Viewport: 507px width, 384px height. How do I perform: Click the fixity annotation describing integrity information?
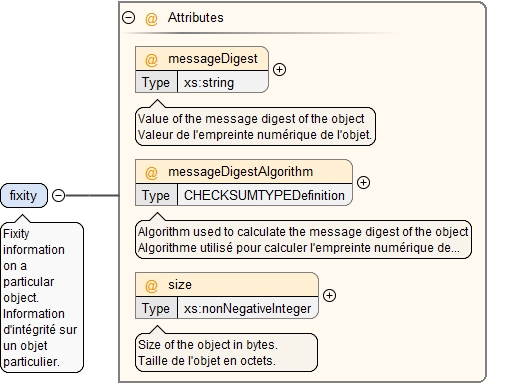tap(42, 297)
